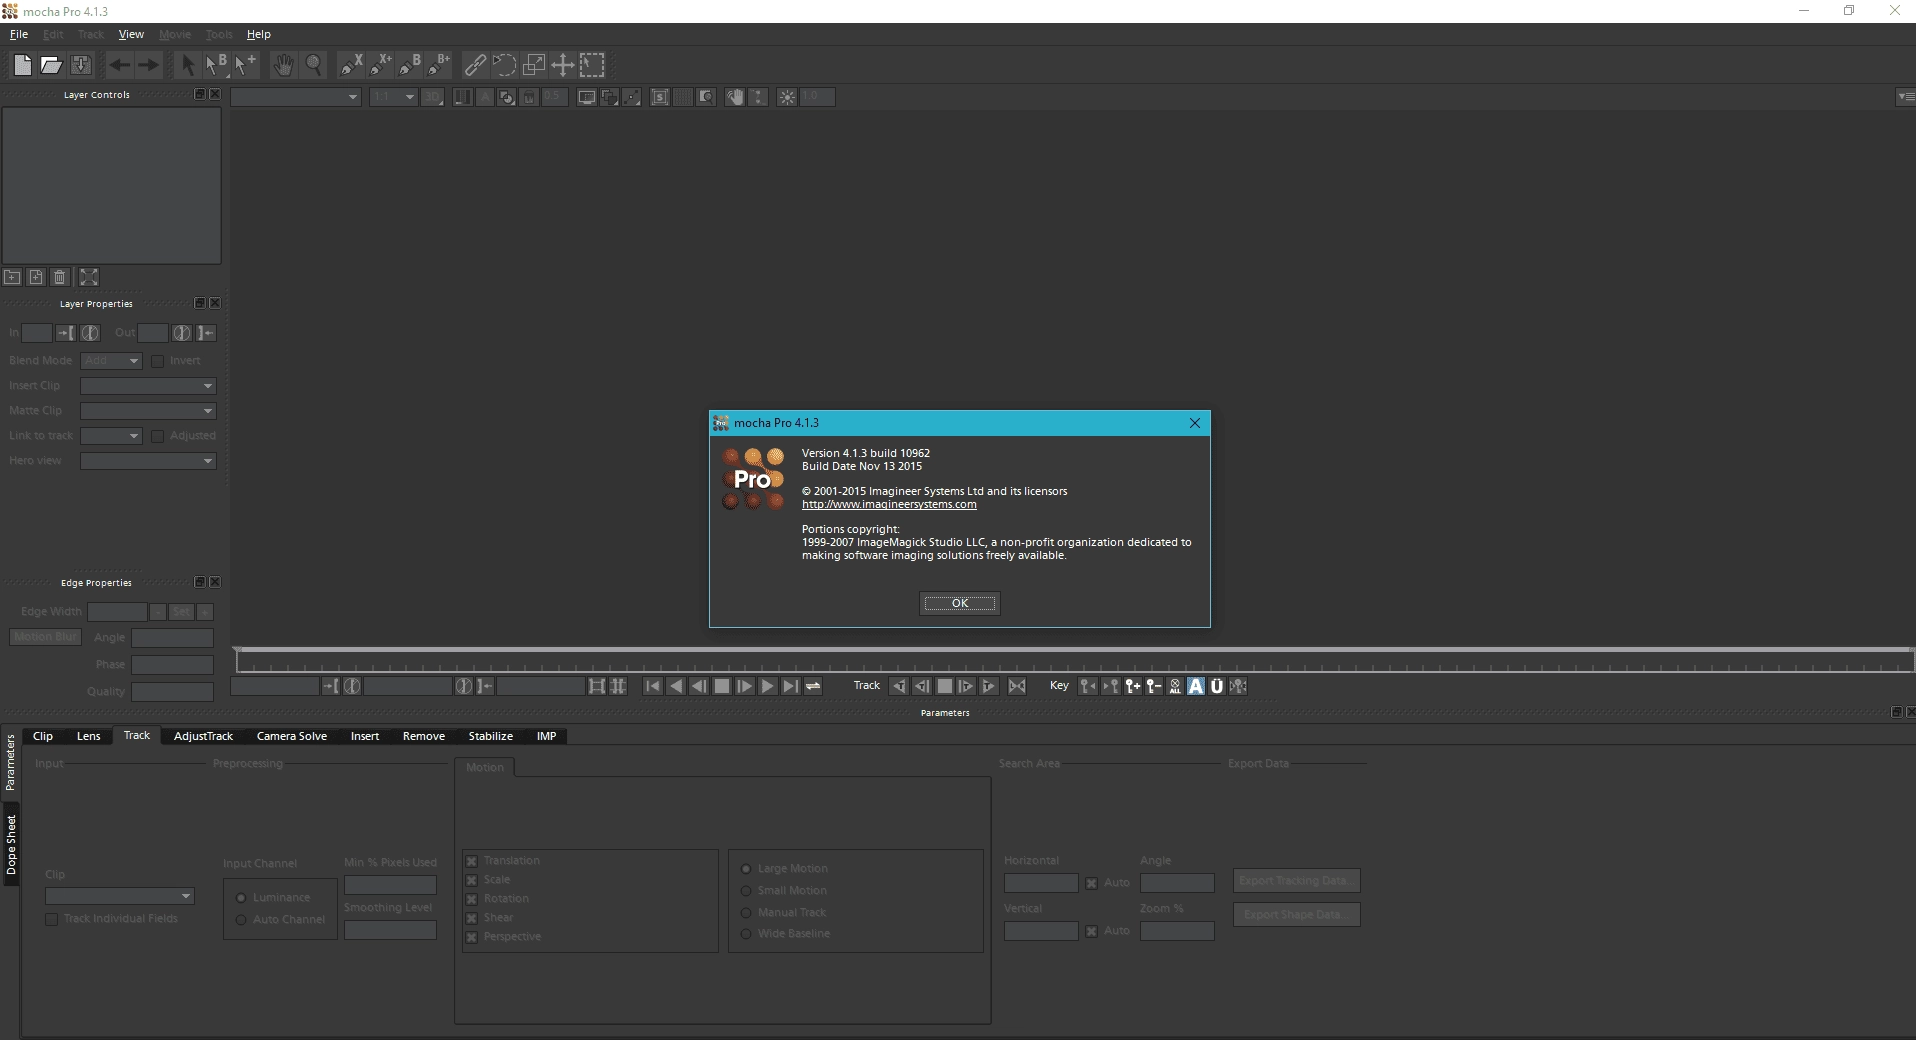This screenshot has width=1916, height=1040.
Task: Switch to the Stabilize tab
Action: (490, 736)
